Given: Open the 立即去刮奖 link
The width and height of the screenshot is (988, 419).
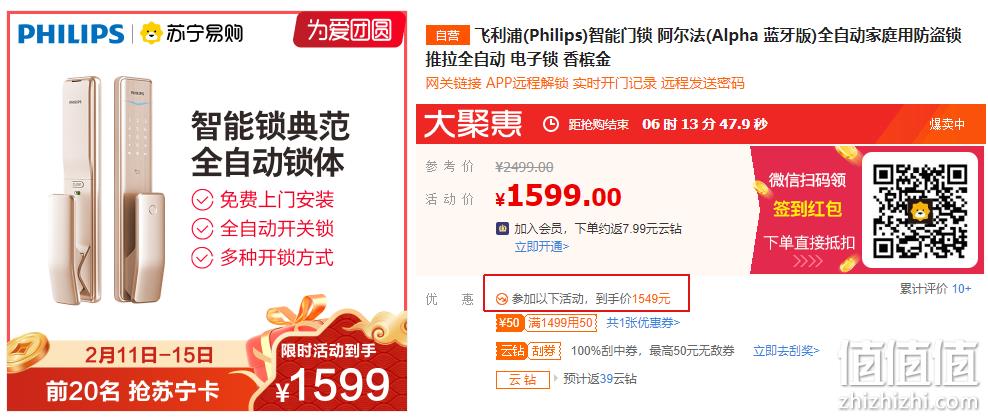Looking at the screenshot, I should [x=786, y=351].
